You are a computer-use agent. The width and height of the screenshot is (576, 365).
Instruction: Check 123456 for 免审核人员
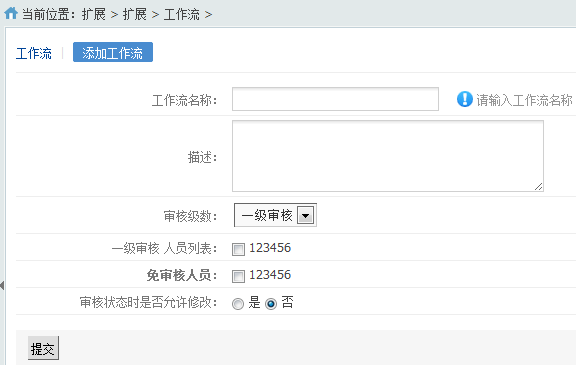point(238,276)
